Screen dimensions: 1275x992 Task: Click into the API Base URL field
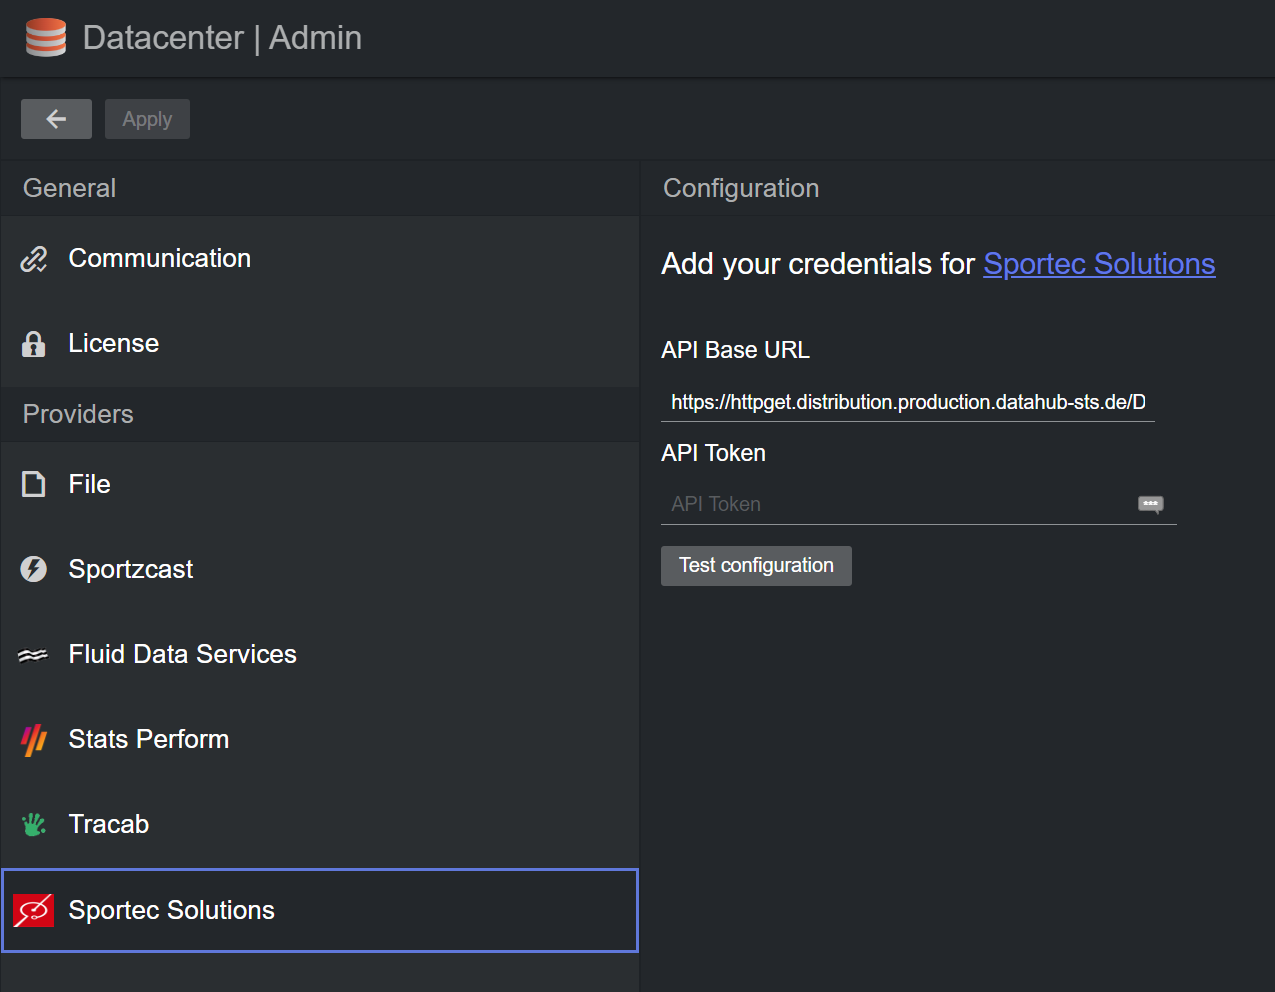coord(908,402)
